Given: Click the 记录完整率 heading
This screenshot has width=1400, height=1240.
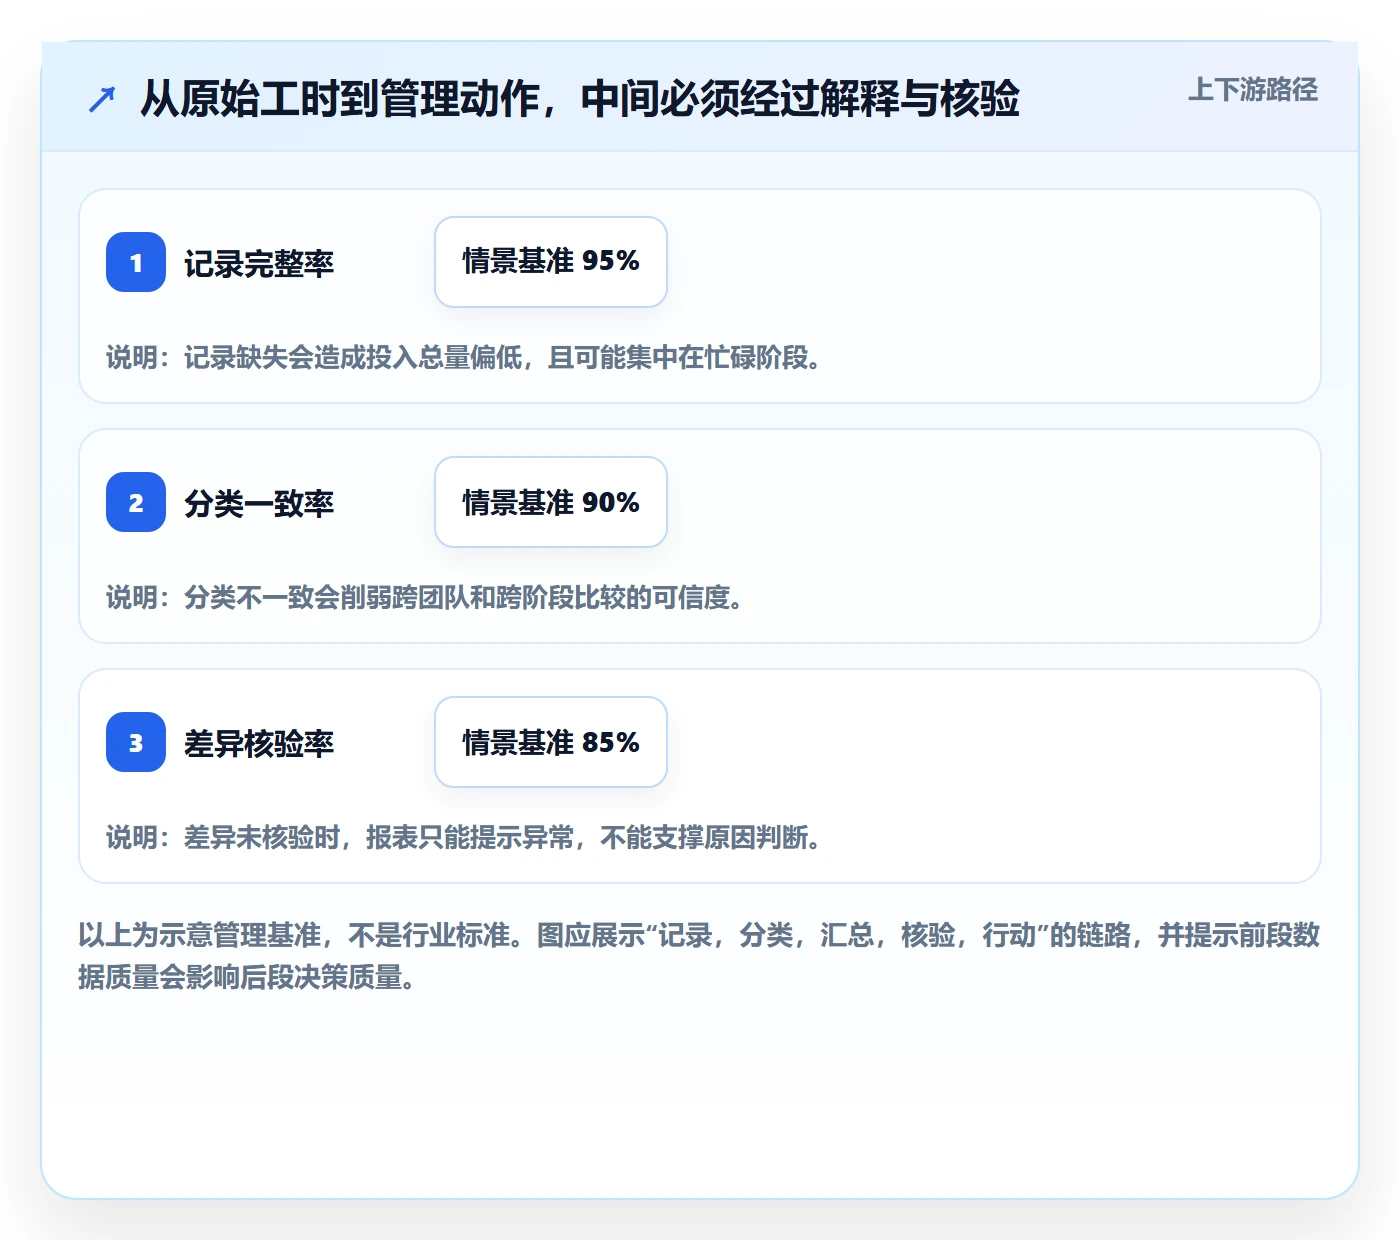Looking at the screenshot, I should pyautogui.click(x=259, y=264).
